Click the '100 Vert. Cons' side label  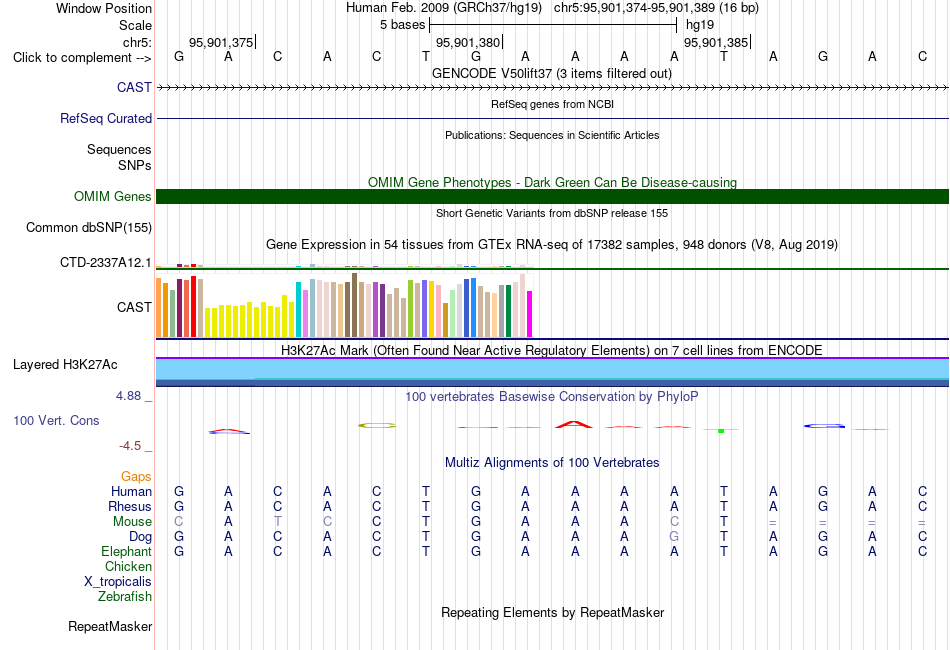tap(56, 420)
